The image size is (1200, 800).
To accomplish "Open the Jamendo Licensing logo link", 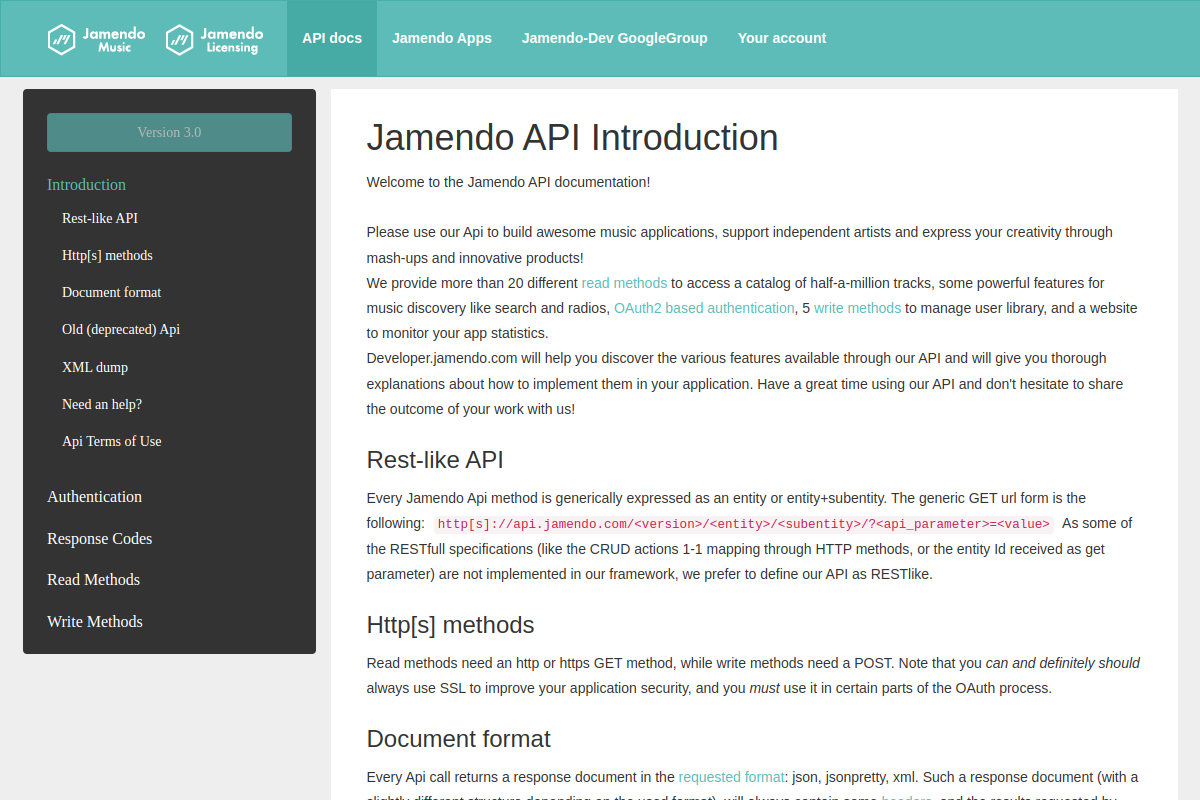I will [214, 39].
